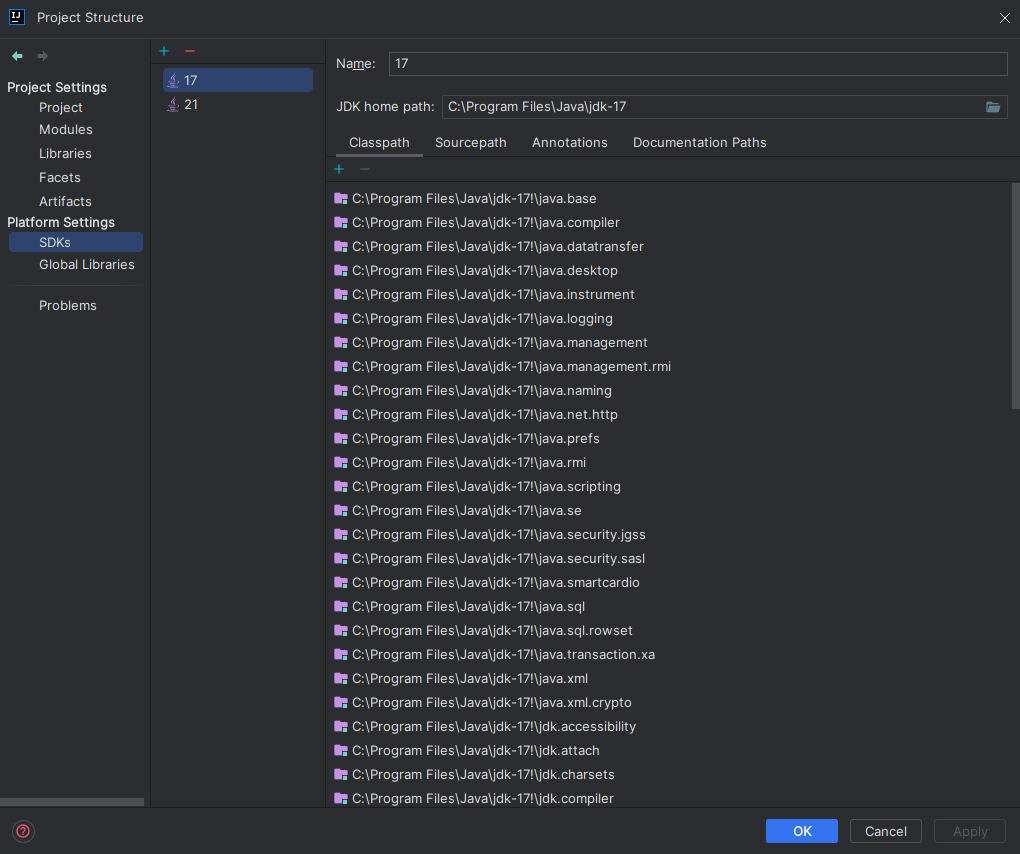Select SDK 21 in the list

[237, 104]
